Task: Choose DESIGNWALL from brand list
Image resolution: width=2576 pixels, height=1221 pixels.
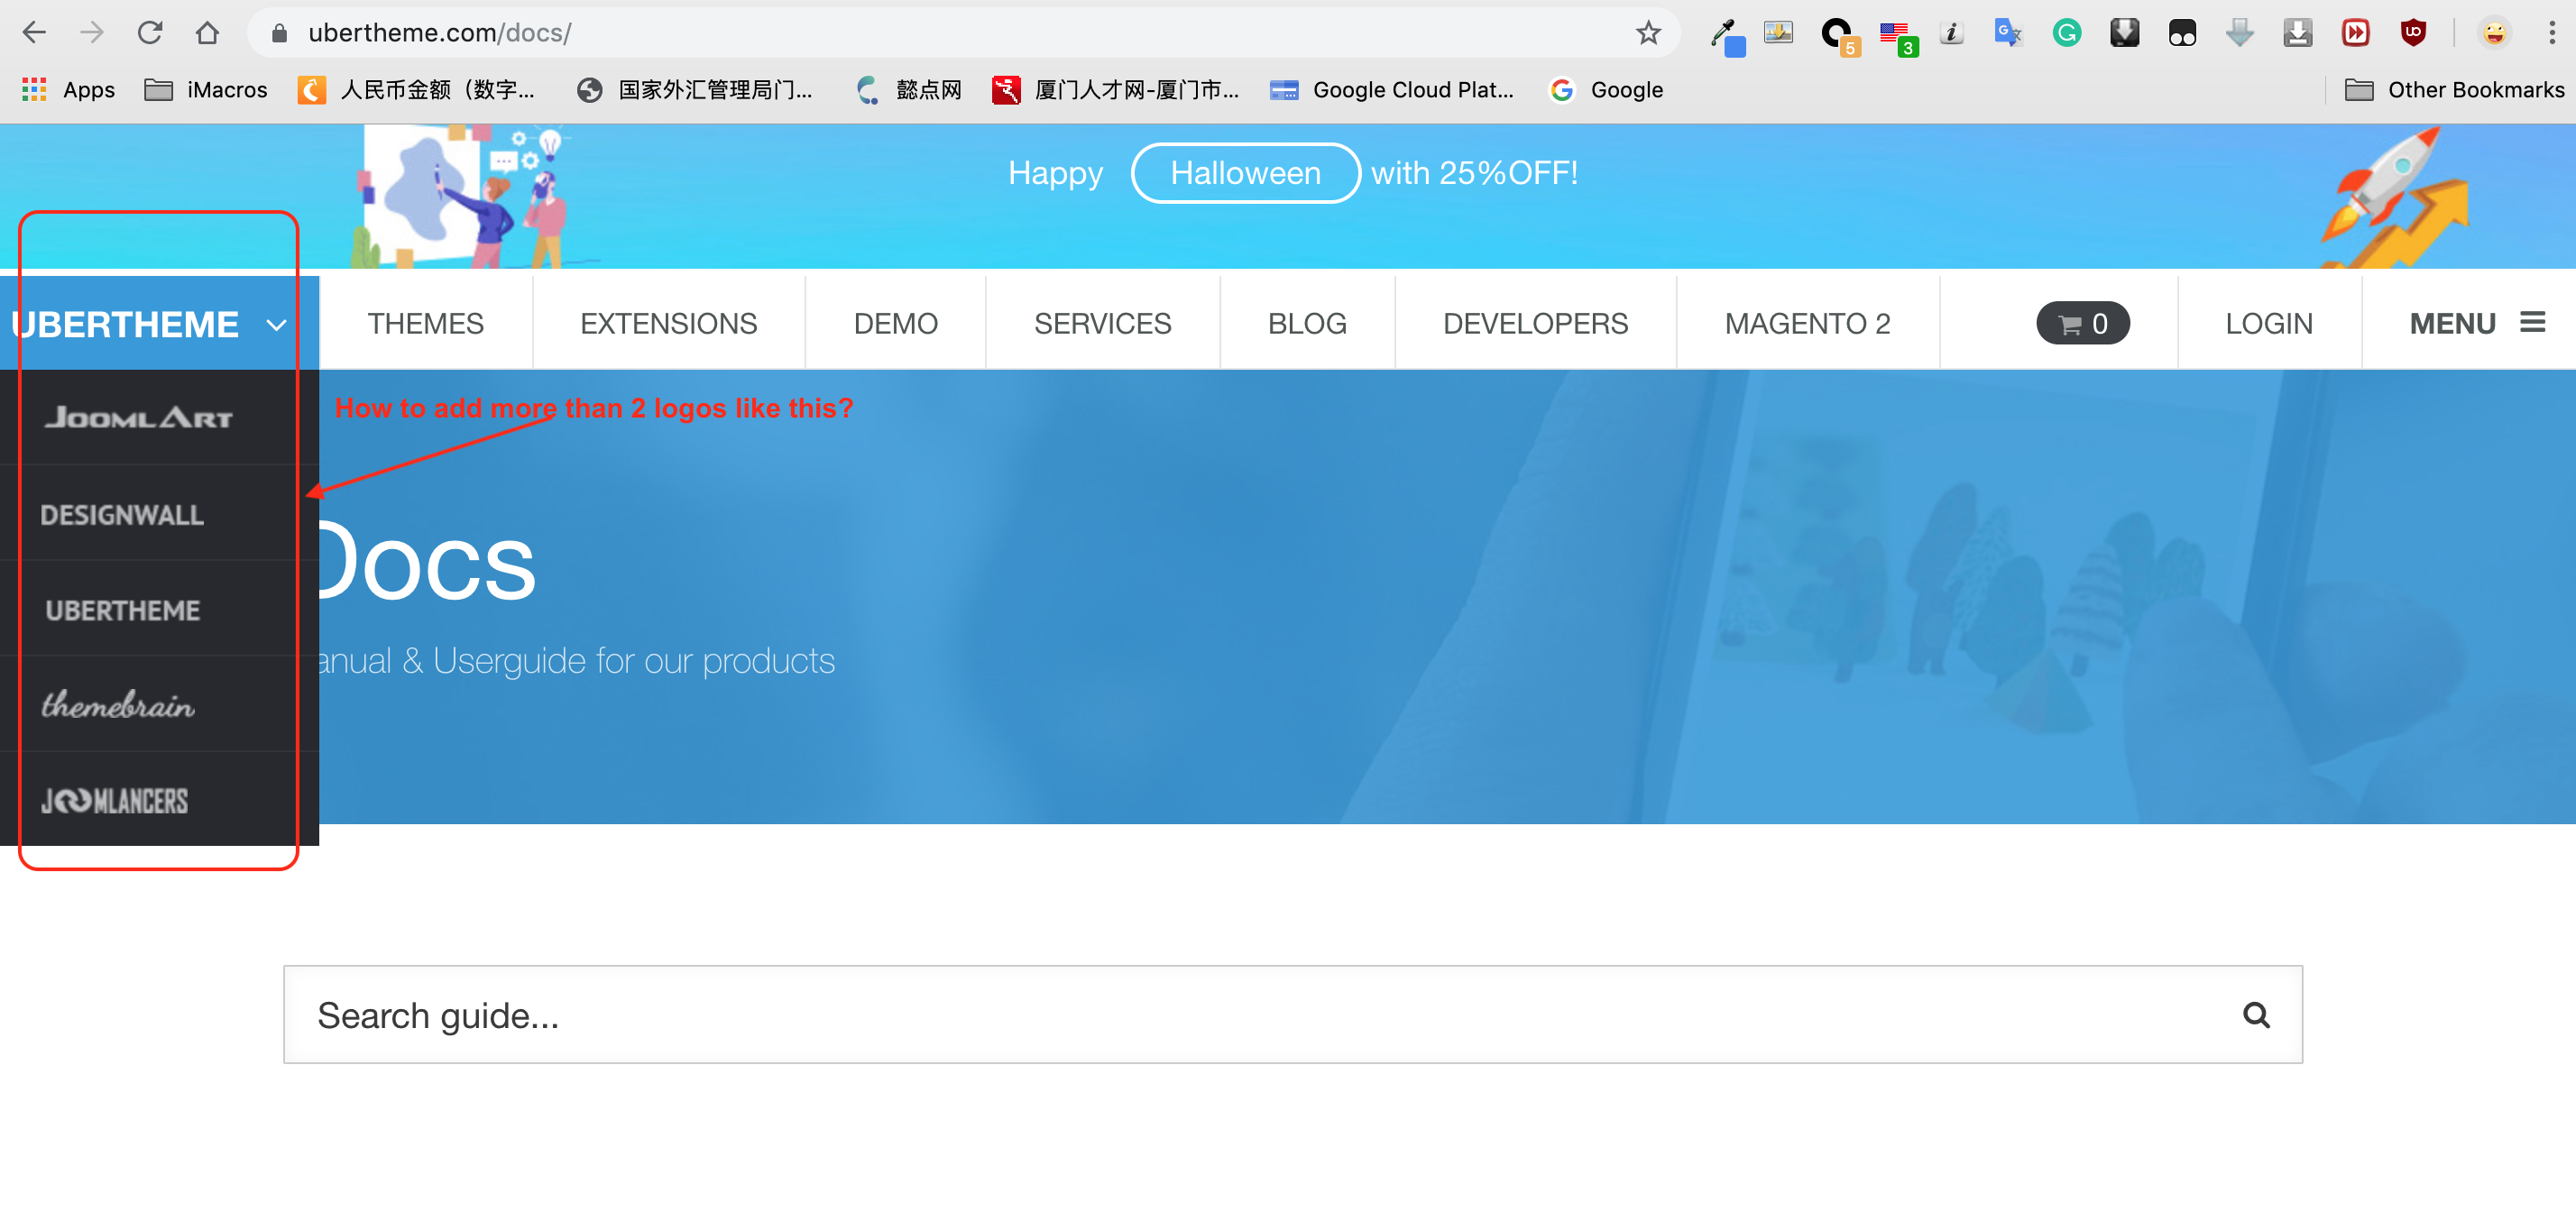Action: coord(122,515)
